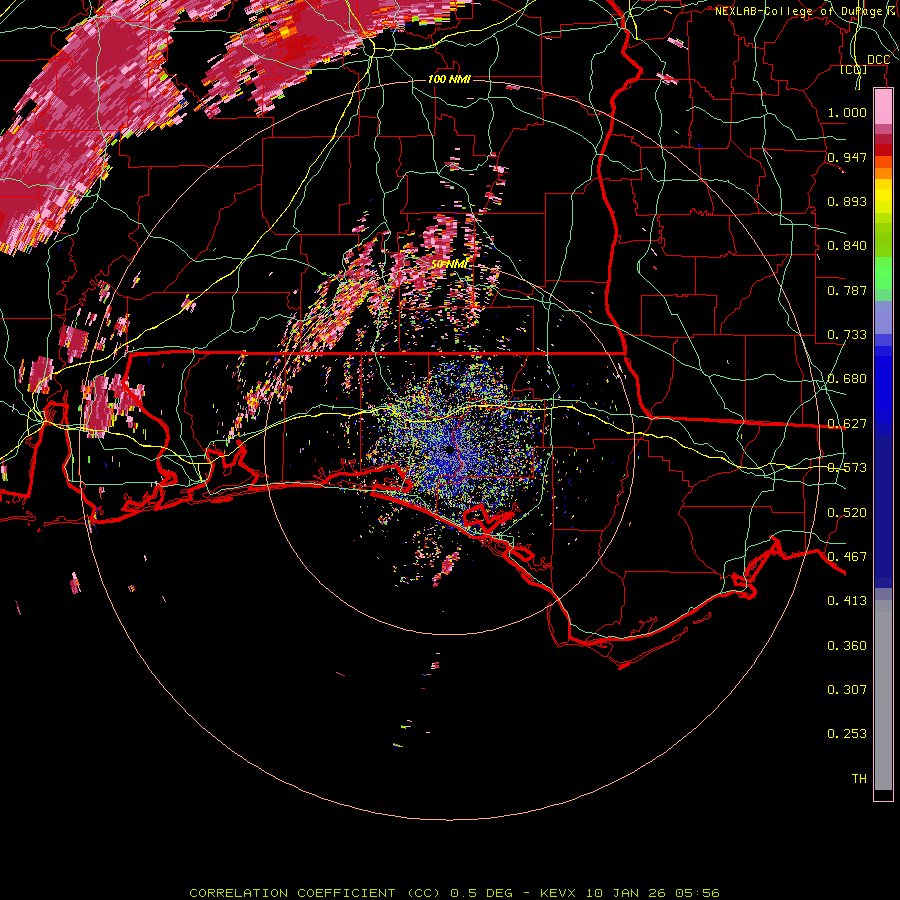Click the 0.360 scale label
The height and width of the screenshot is (900, 900).
coord(847,646)
